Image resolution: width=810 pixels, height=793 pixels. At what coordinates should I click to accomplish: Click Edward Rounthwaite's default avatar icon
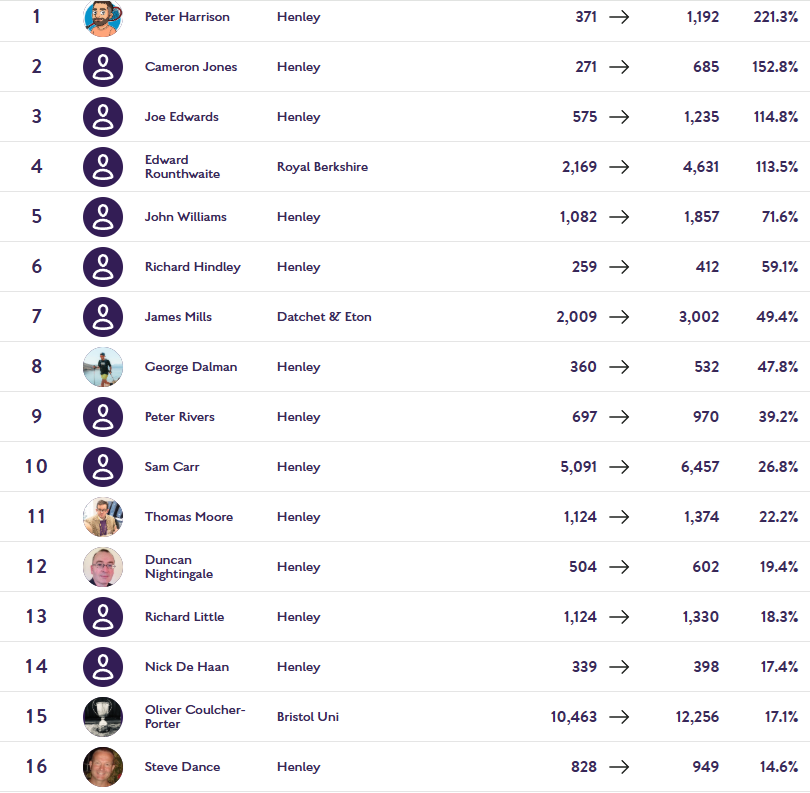103,167
